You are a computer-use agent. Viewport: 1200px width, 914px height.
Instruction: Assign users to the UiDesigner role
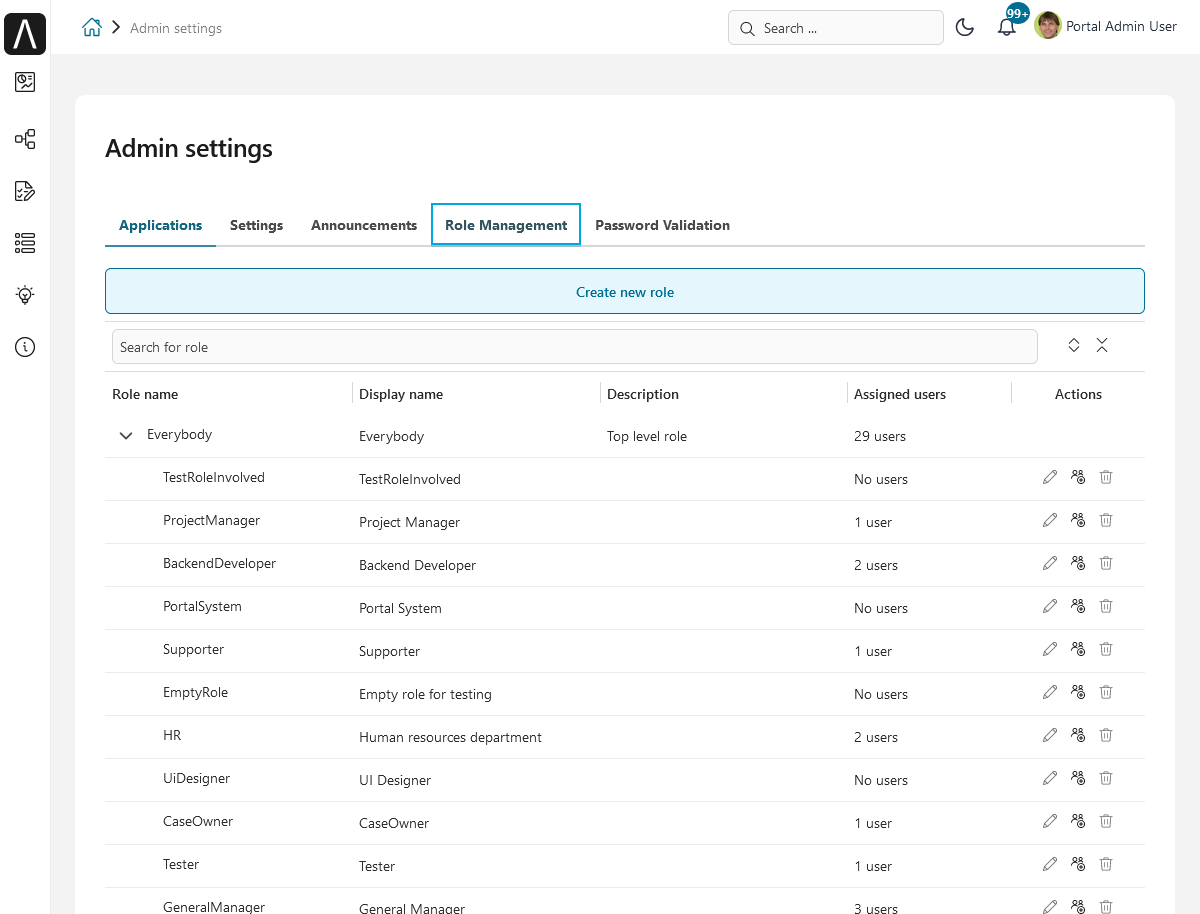(x=1078, y=778)
